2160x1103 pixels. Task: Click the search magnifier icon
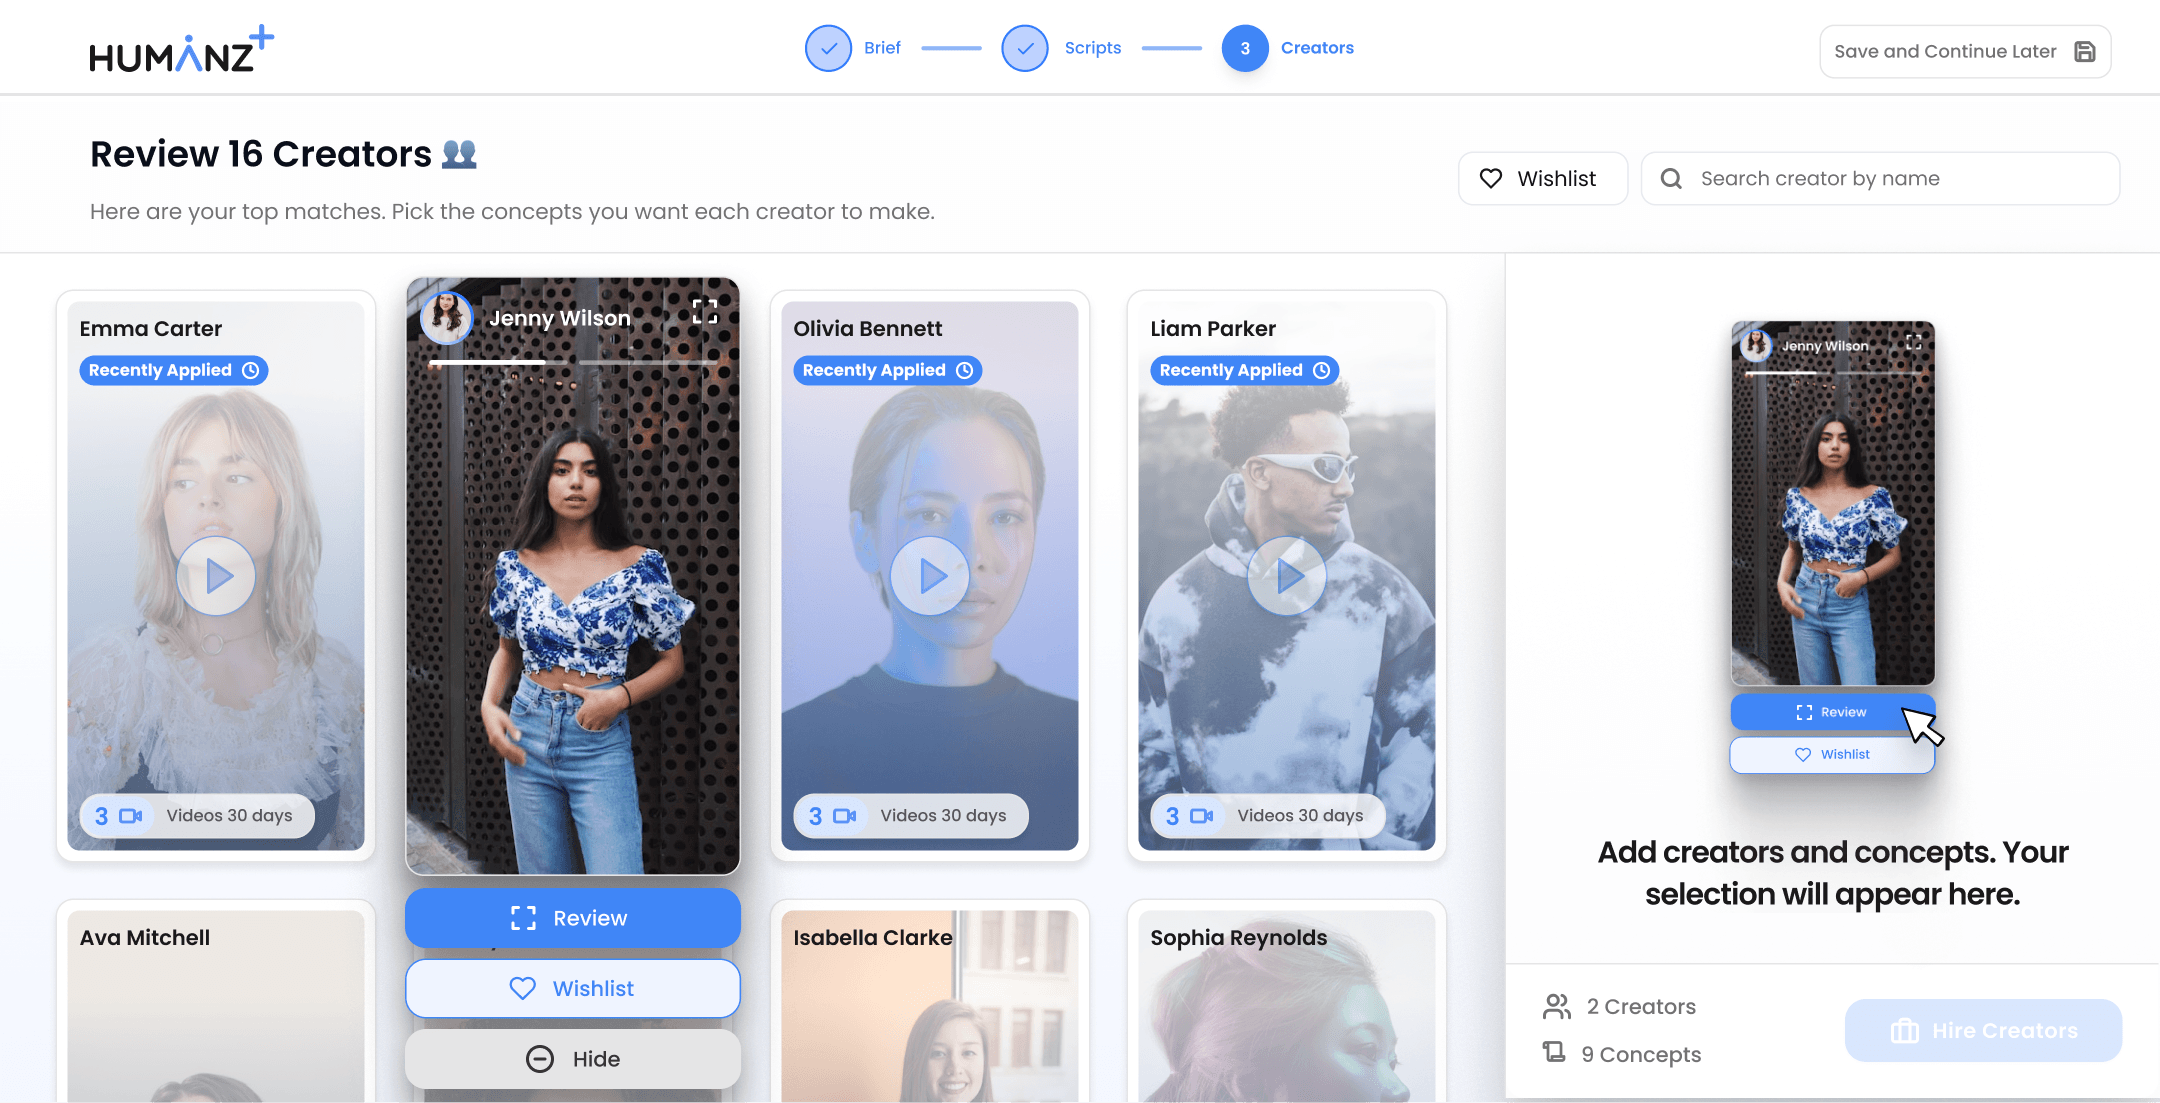click(x=1671, y=178)
